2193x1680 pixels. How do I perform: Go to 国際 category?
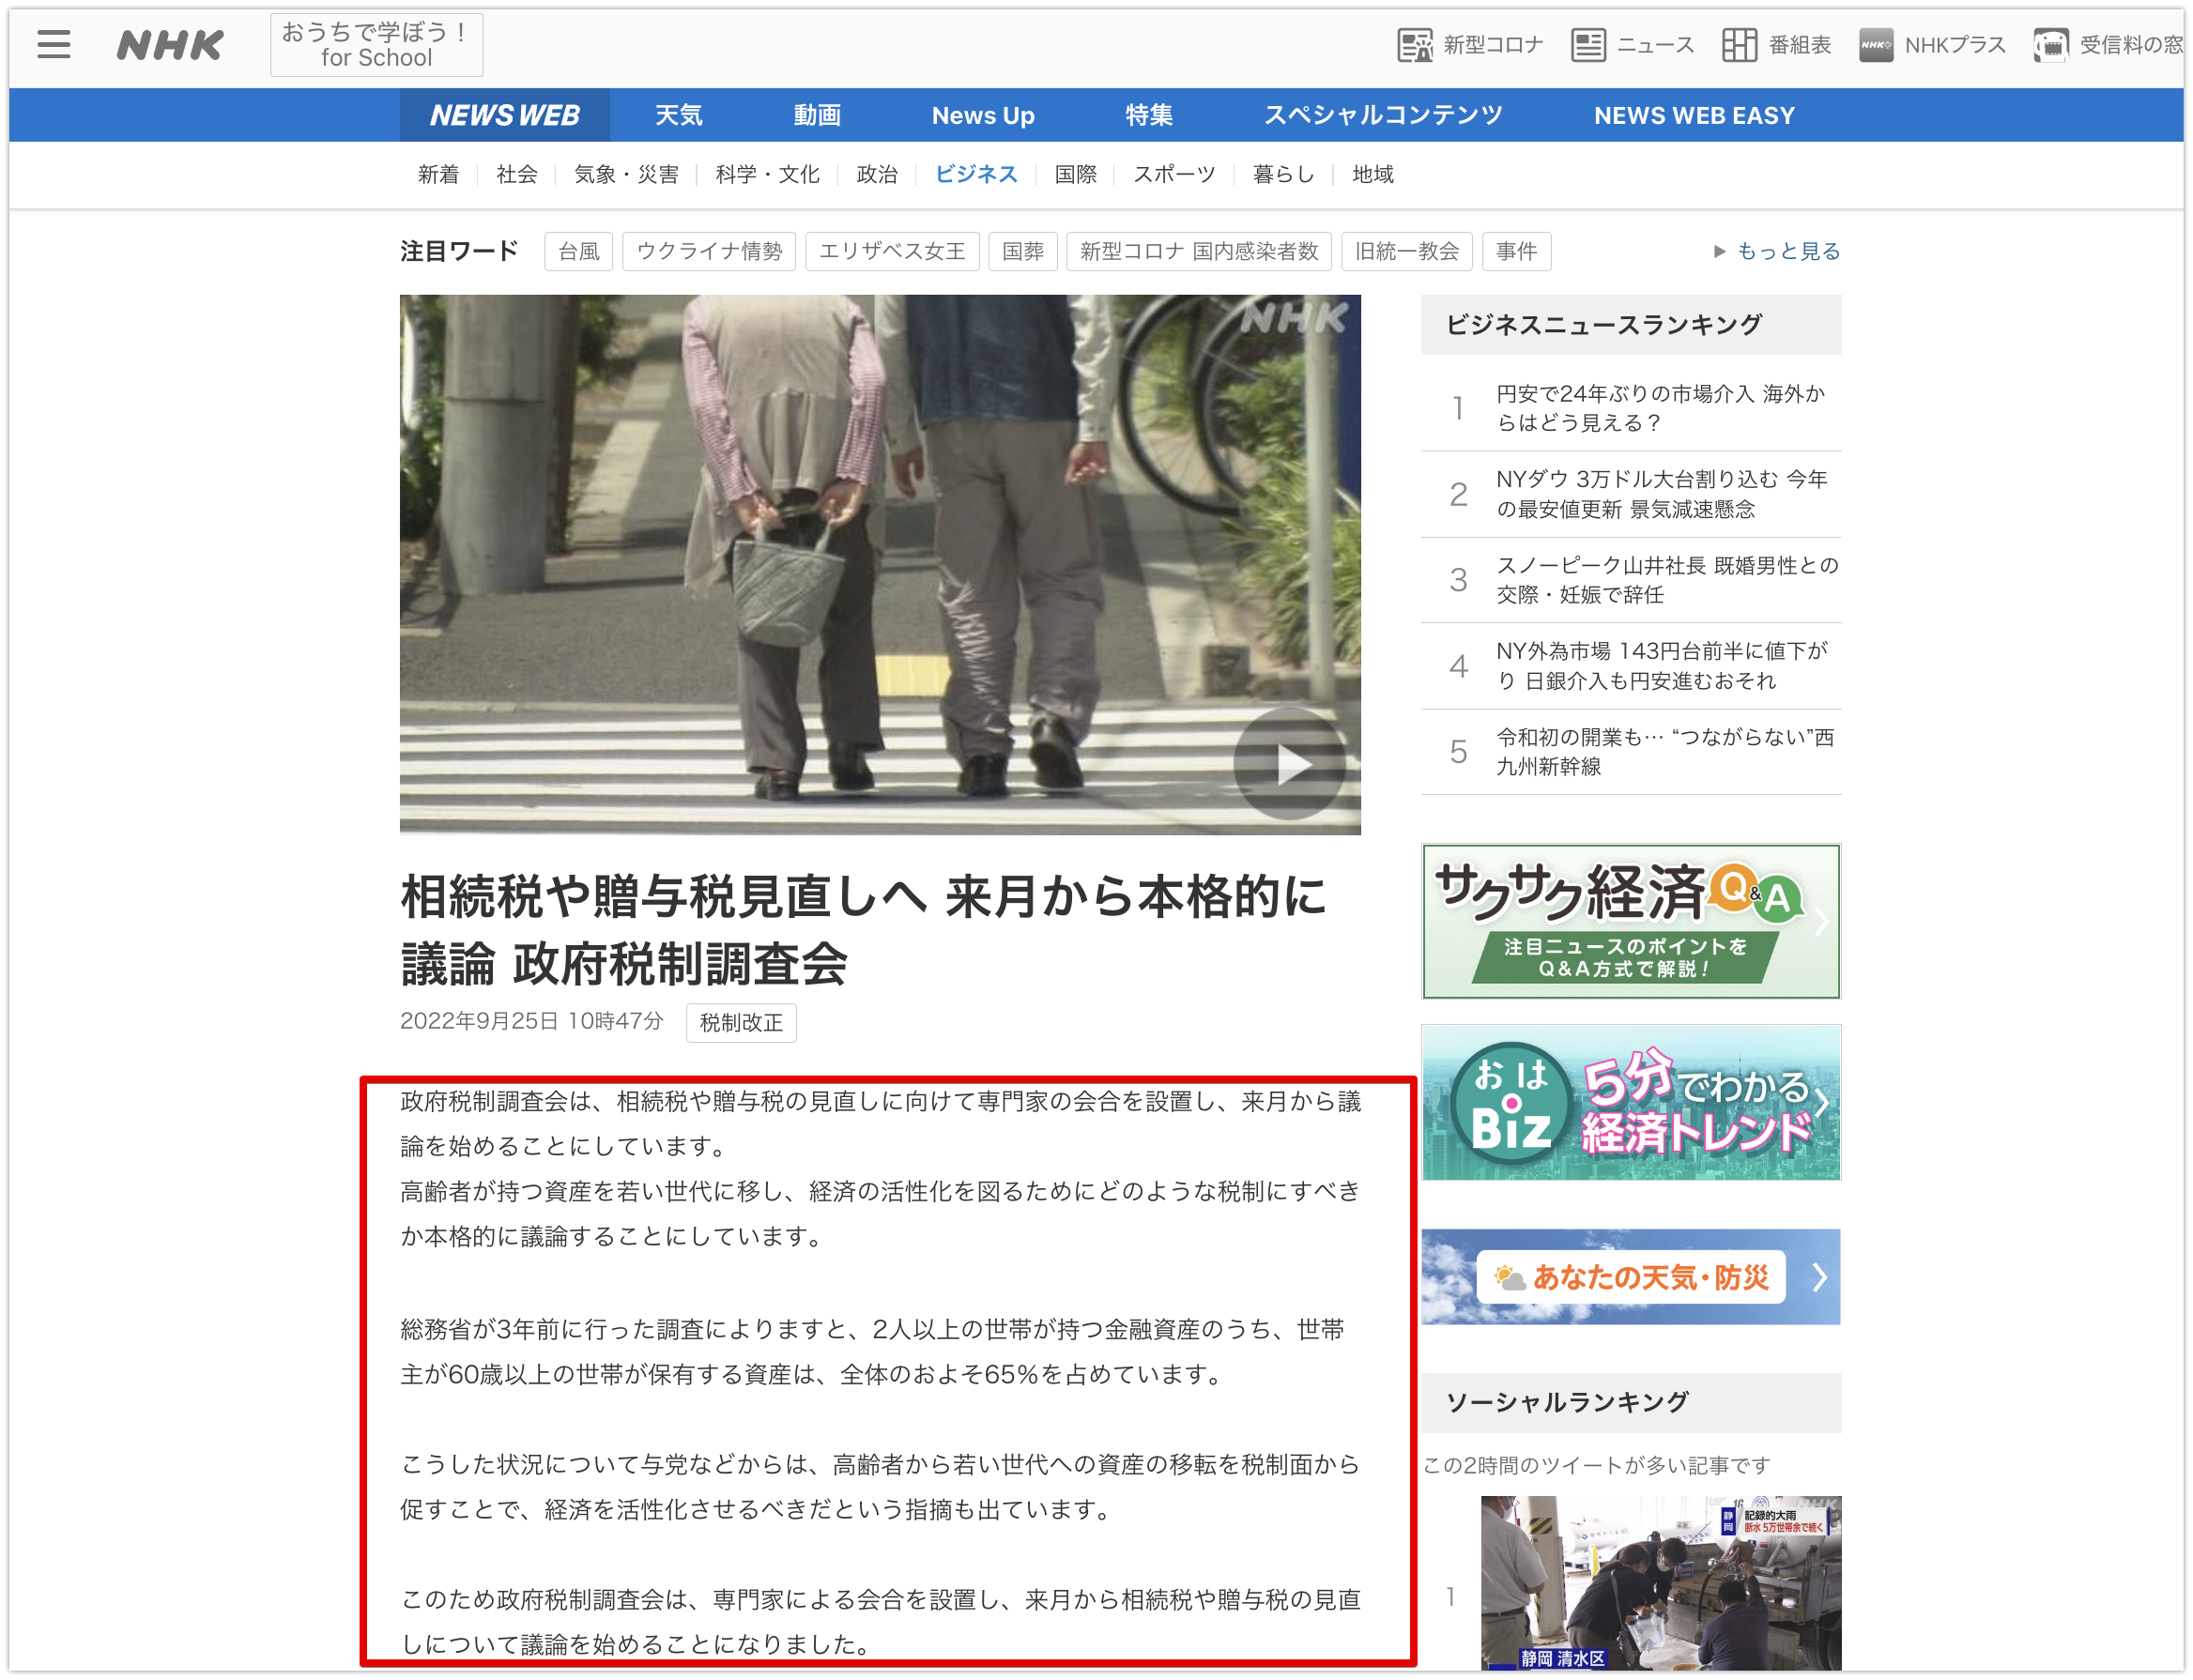[1075, 174]
